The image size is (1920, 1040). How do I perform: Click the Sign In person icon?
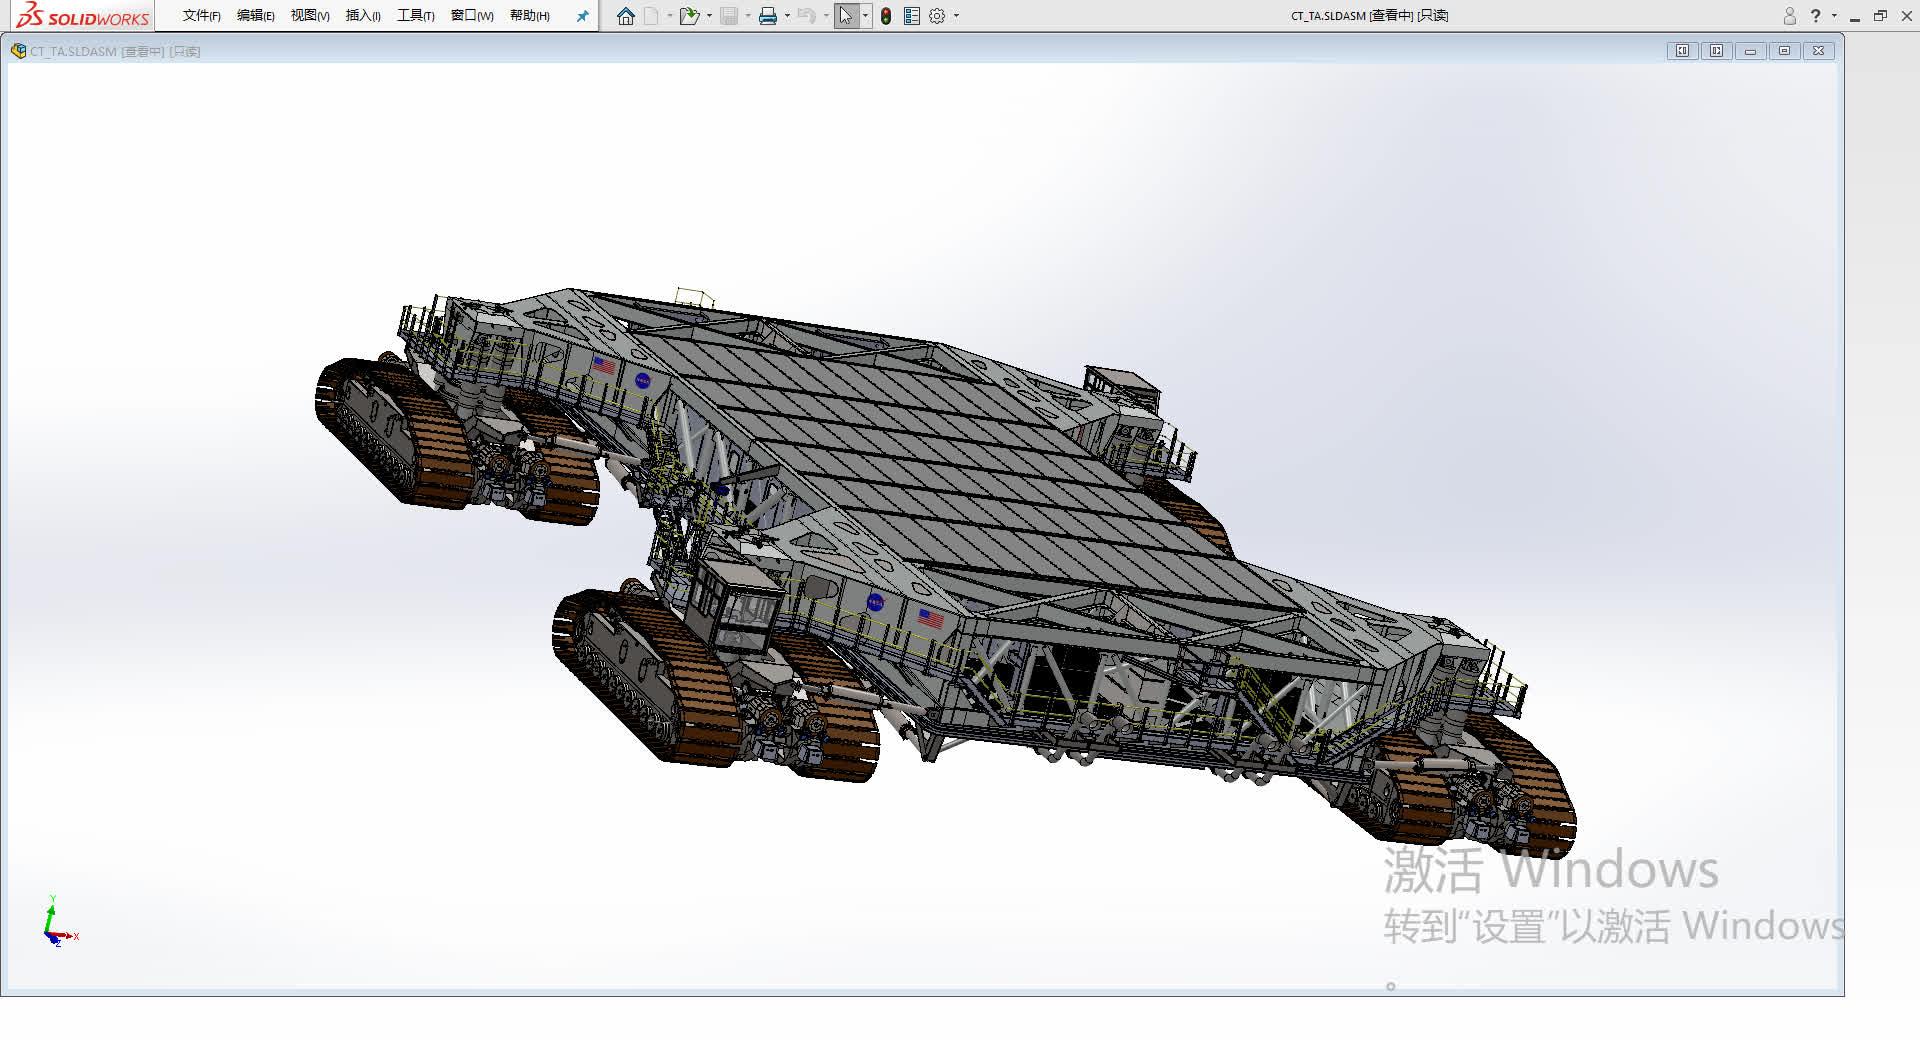(1789, 15)
